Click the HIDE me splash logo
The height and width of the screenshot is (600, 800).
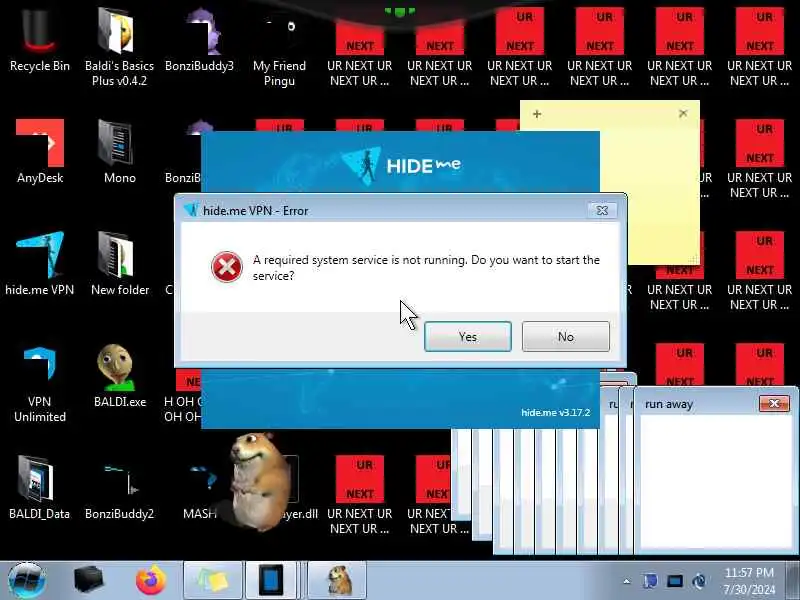click(x=401, y=164)
